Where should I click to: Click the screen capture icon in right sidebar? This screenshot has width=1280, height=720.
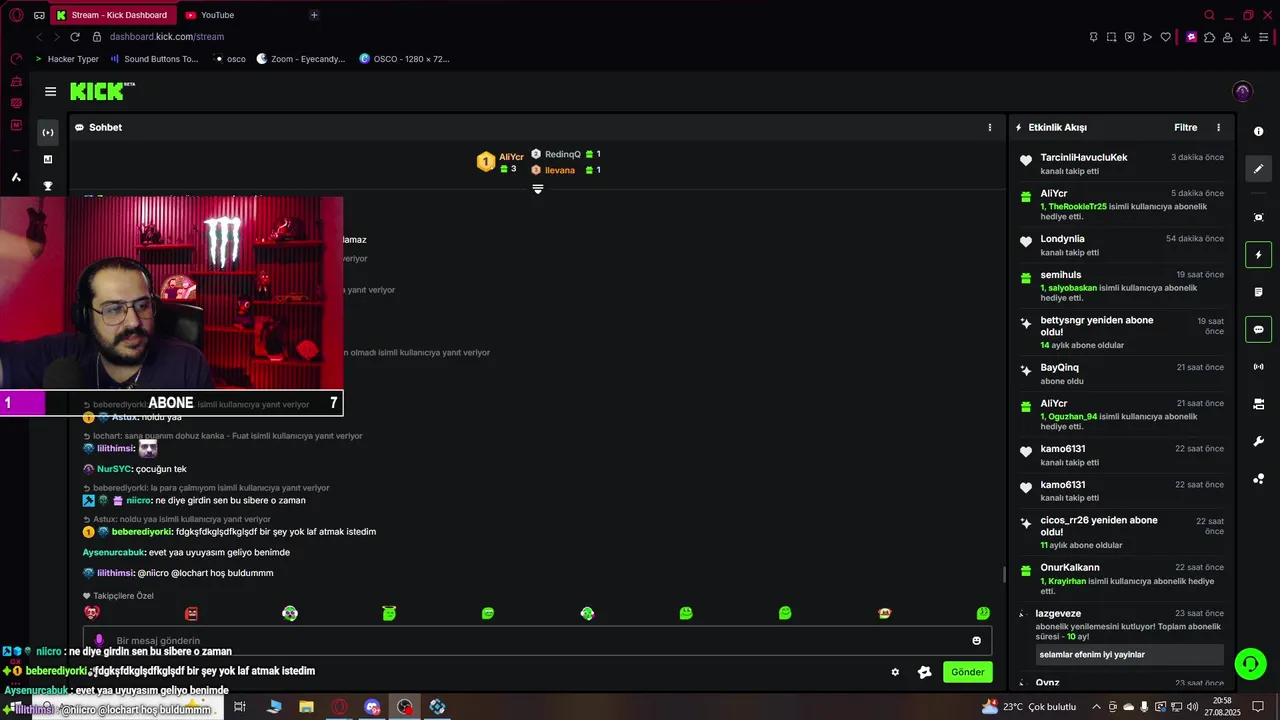pos(1258,217)
